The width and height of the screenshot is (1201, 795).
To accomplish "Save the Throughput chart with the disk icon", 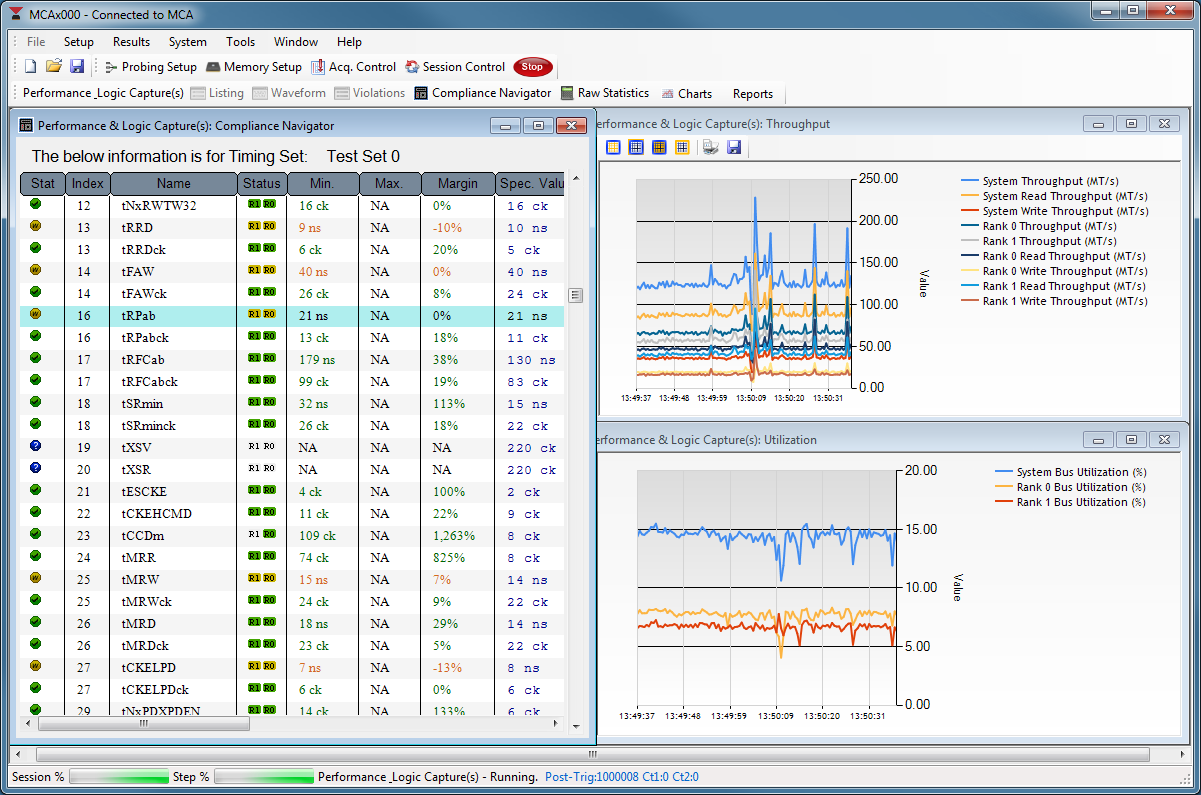I will pos(734,148).
